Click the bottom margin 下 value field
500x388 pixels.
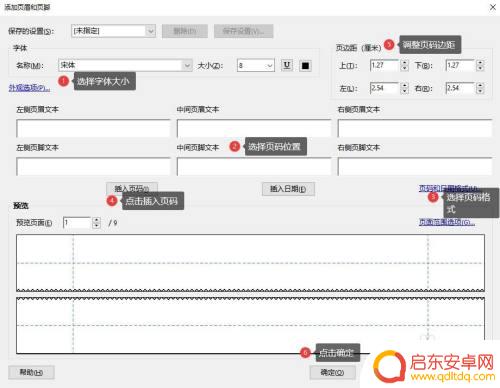460,65
